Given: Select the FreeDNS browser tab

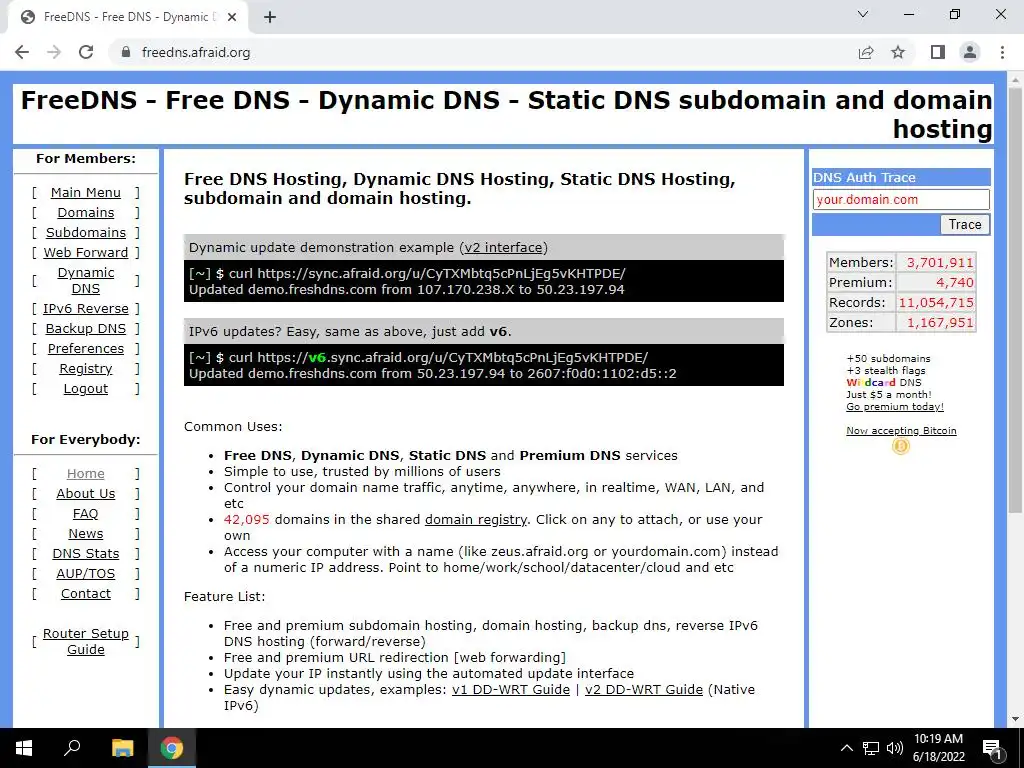Looking at the screenshot, I should point(127,17).
